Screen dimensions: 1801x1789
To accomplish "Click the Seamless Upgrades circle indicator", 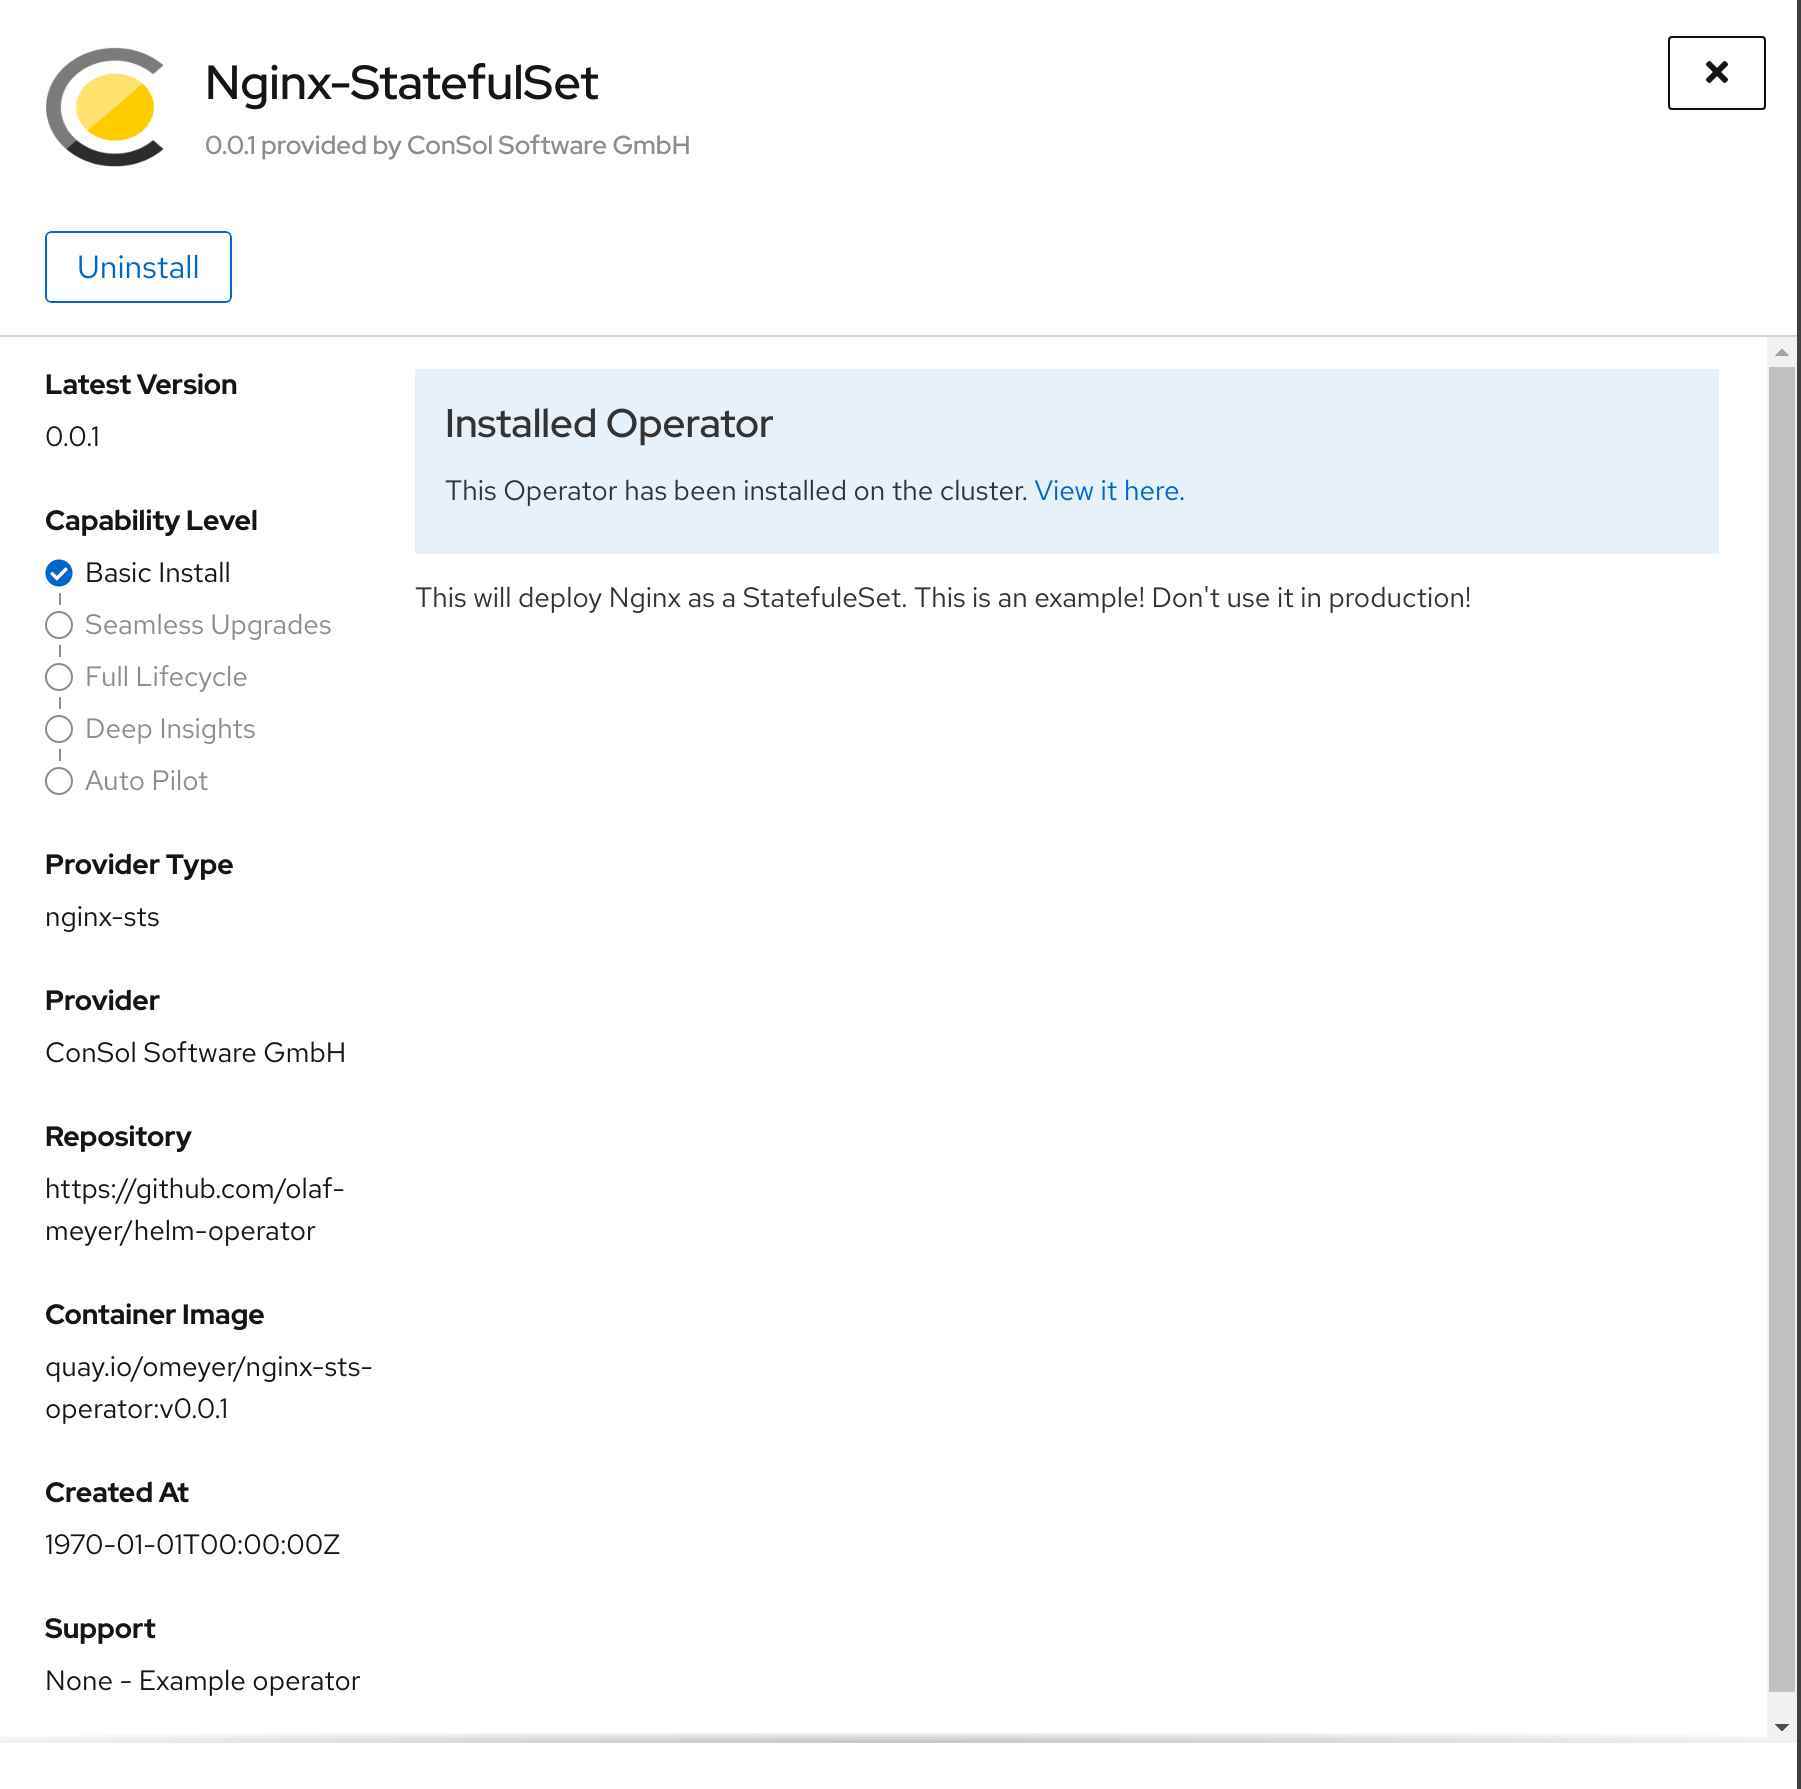I will pos(59,625).
